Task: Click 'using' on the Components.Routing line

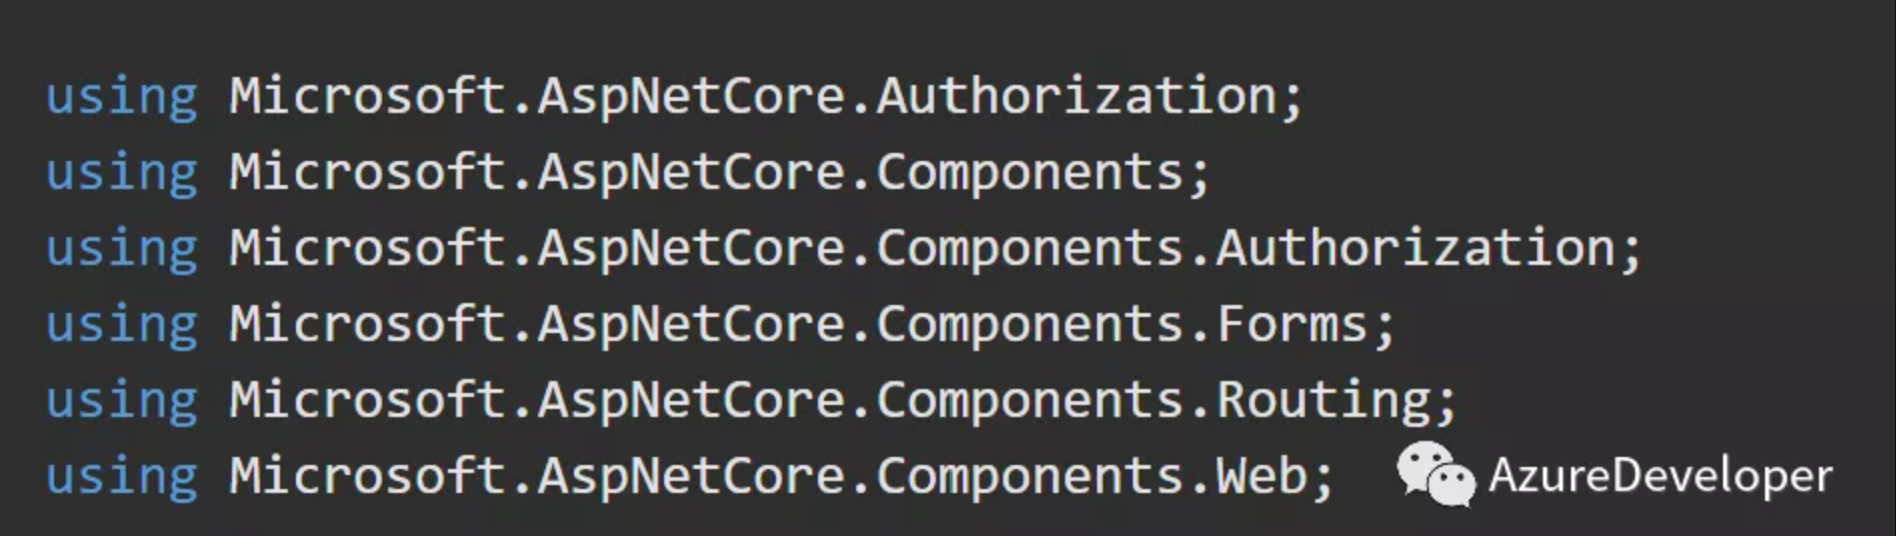Action: click(x=122, y=402)
